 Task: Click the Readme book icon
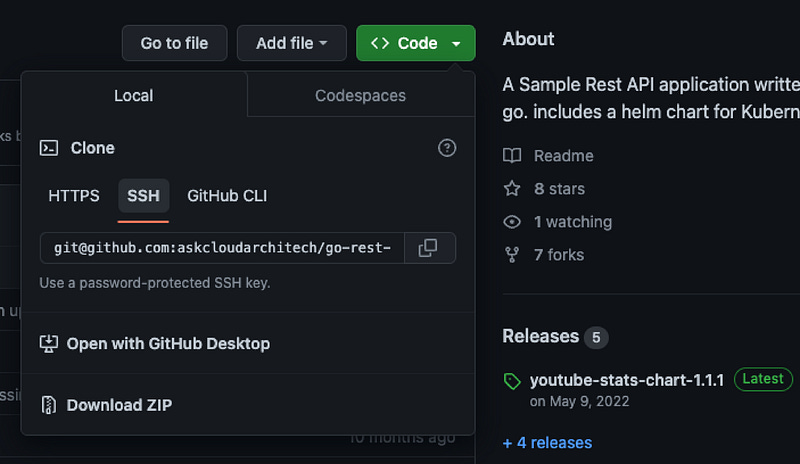pos(512,155)
